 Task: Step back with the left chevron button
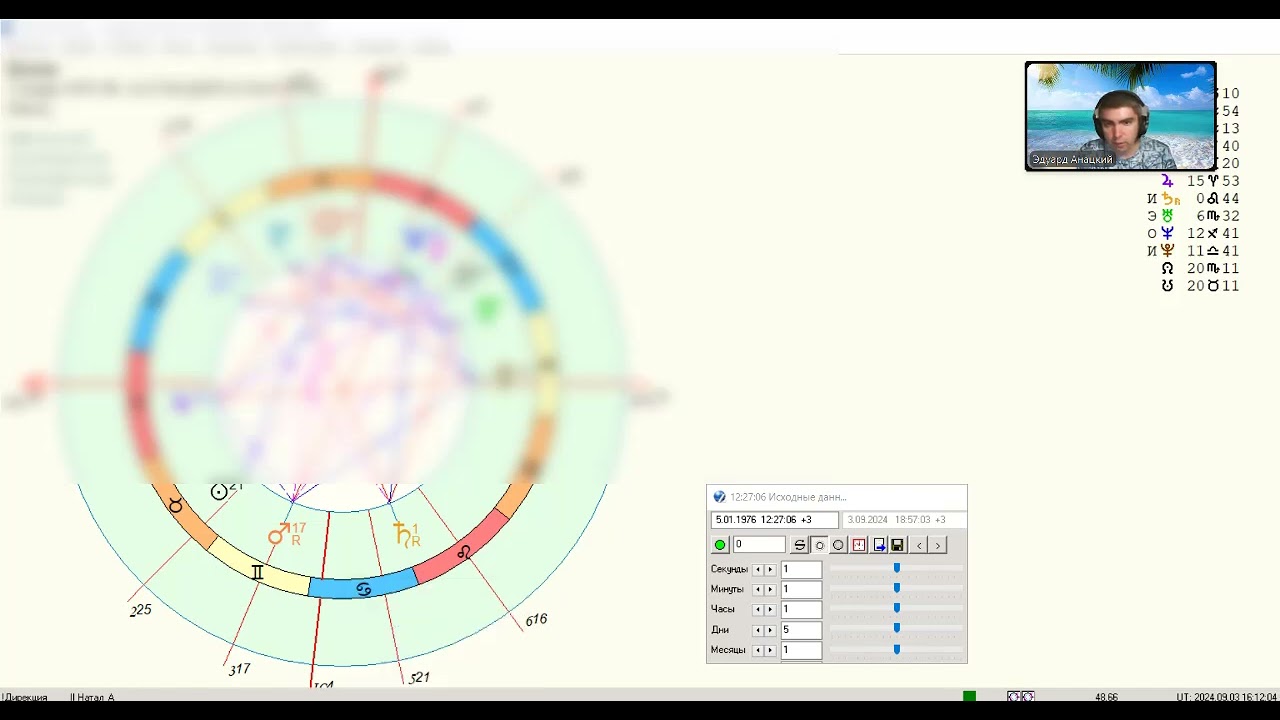(x=919, y=545)
